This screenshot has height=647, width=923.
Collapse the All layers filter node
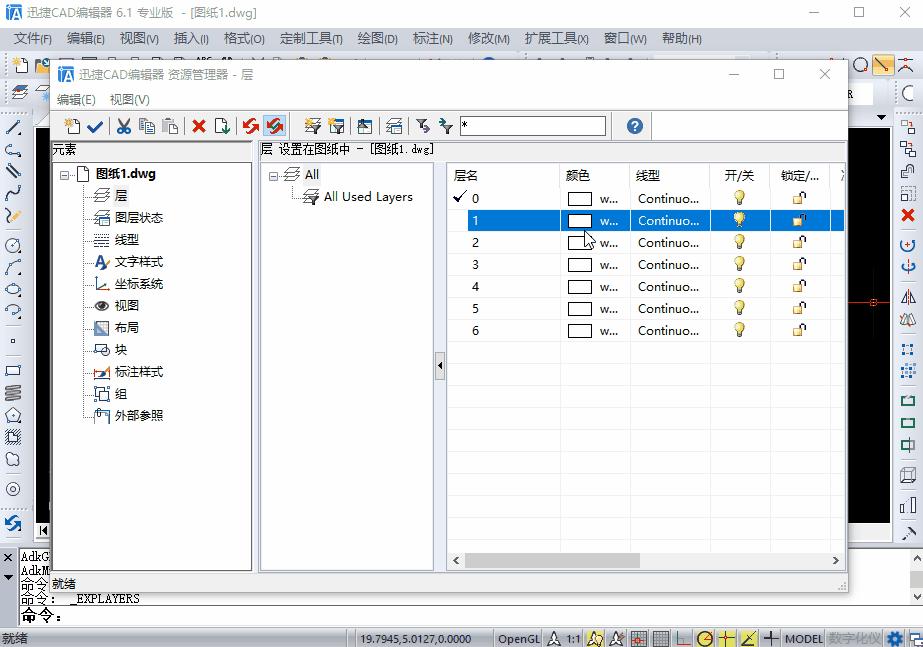pos(274,176)
